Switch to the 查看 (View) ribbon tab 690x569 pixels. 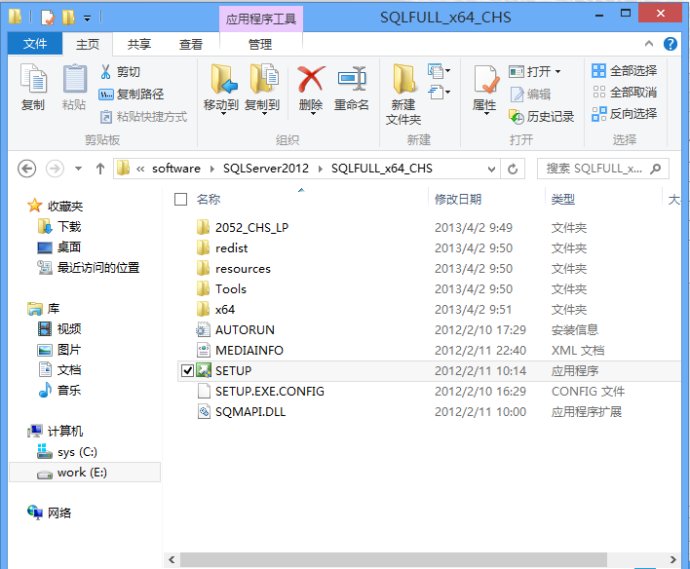pos(190,44)
